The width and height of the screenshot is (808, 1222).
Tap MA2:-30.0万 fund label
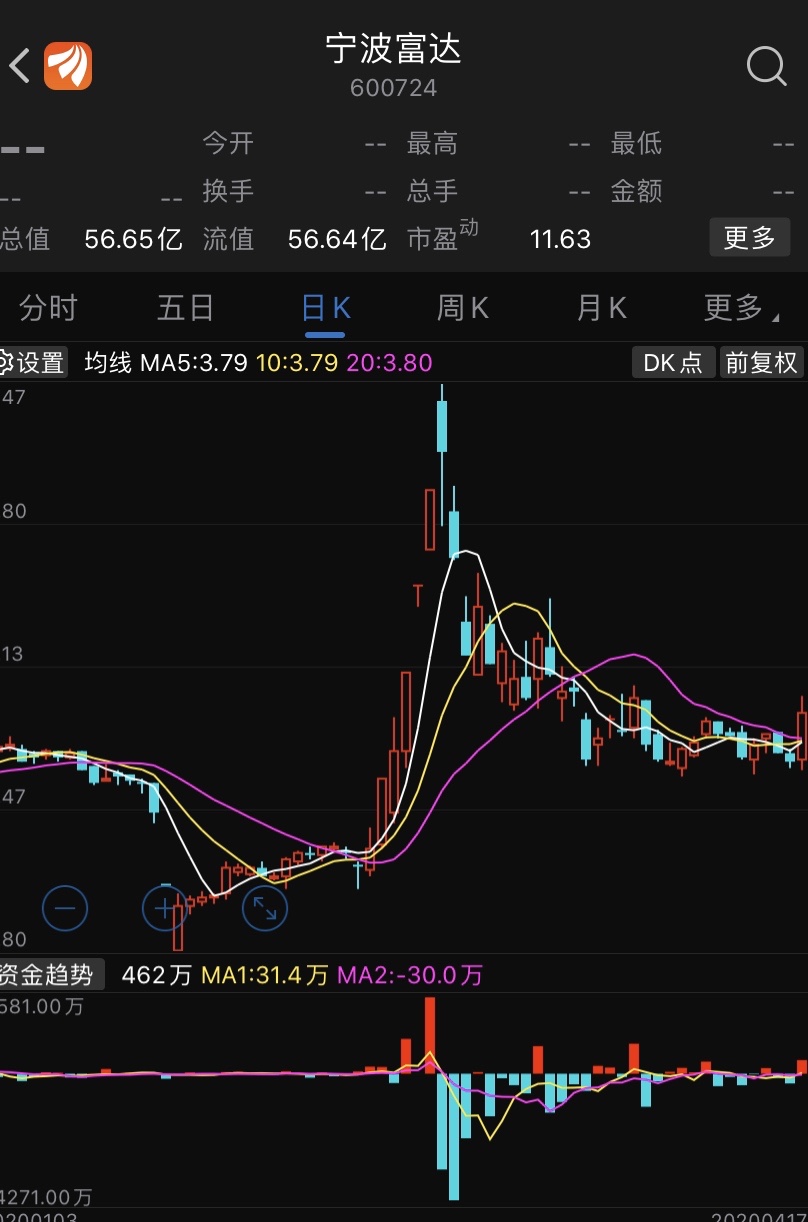pos(410,975)
